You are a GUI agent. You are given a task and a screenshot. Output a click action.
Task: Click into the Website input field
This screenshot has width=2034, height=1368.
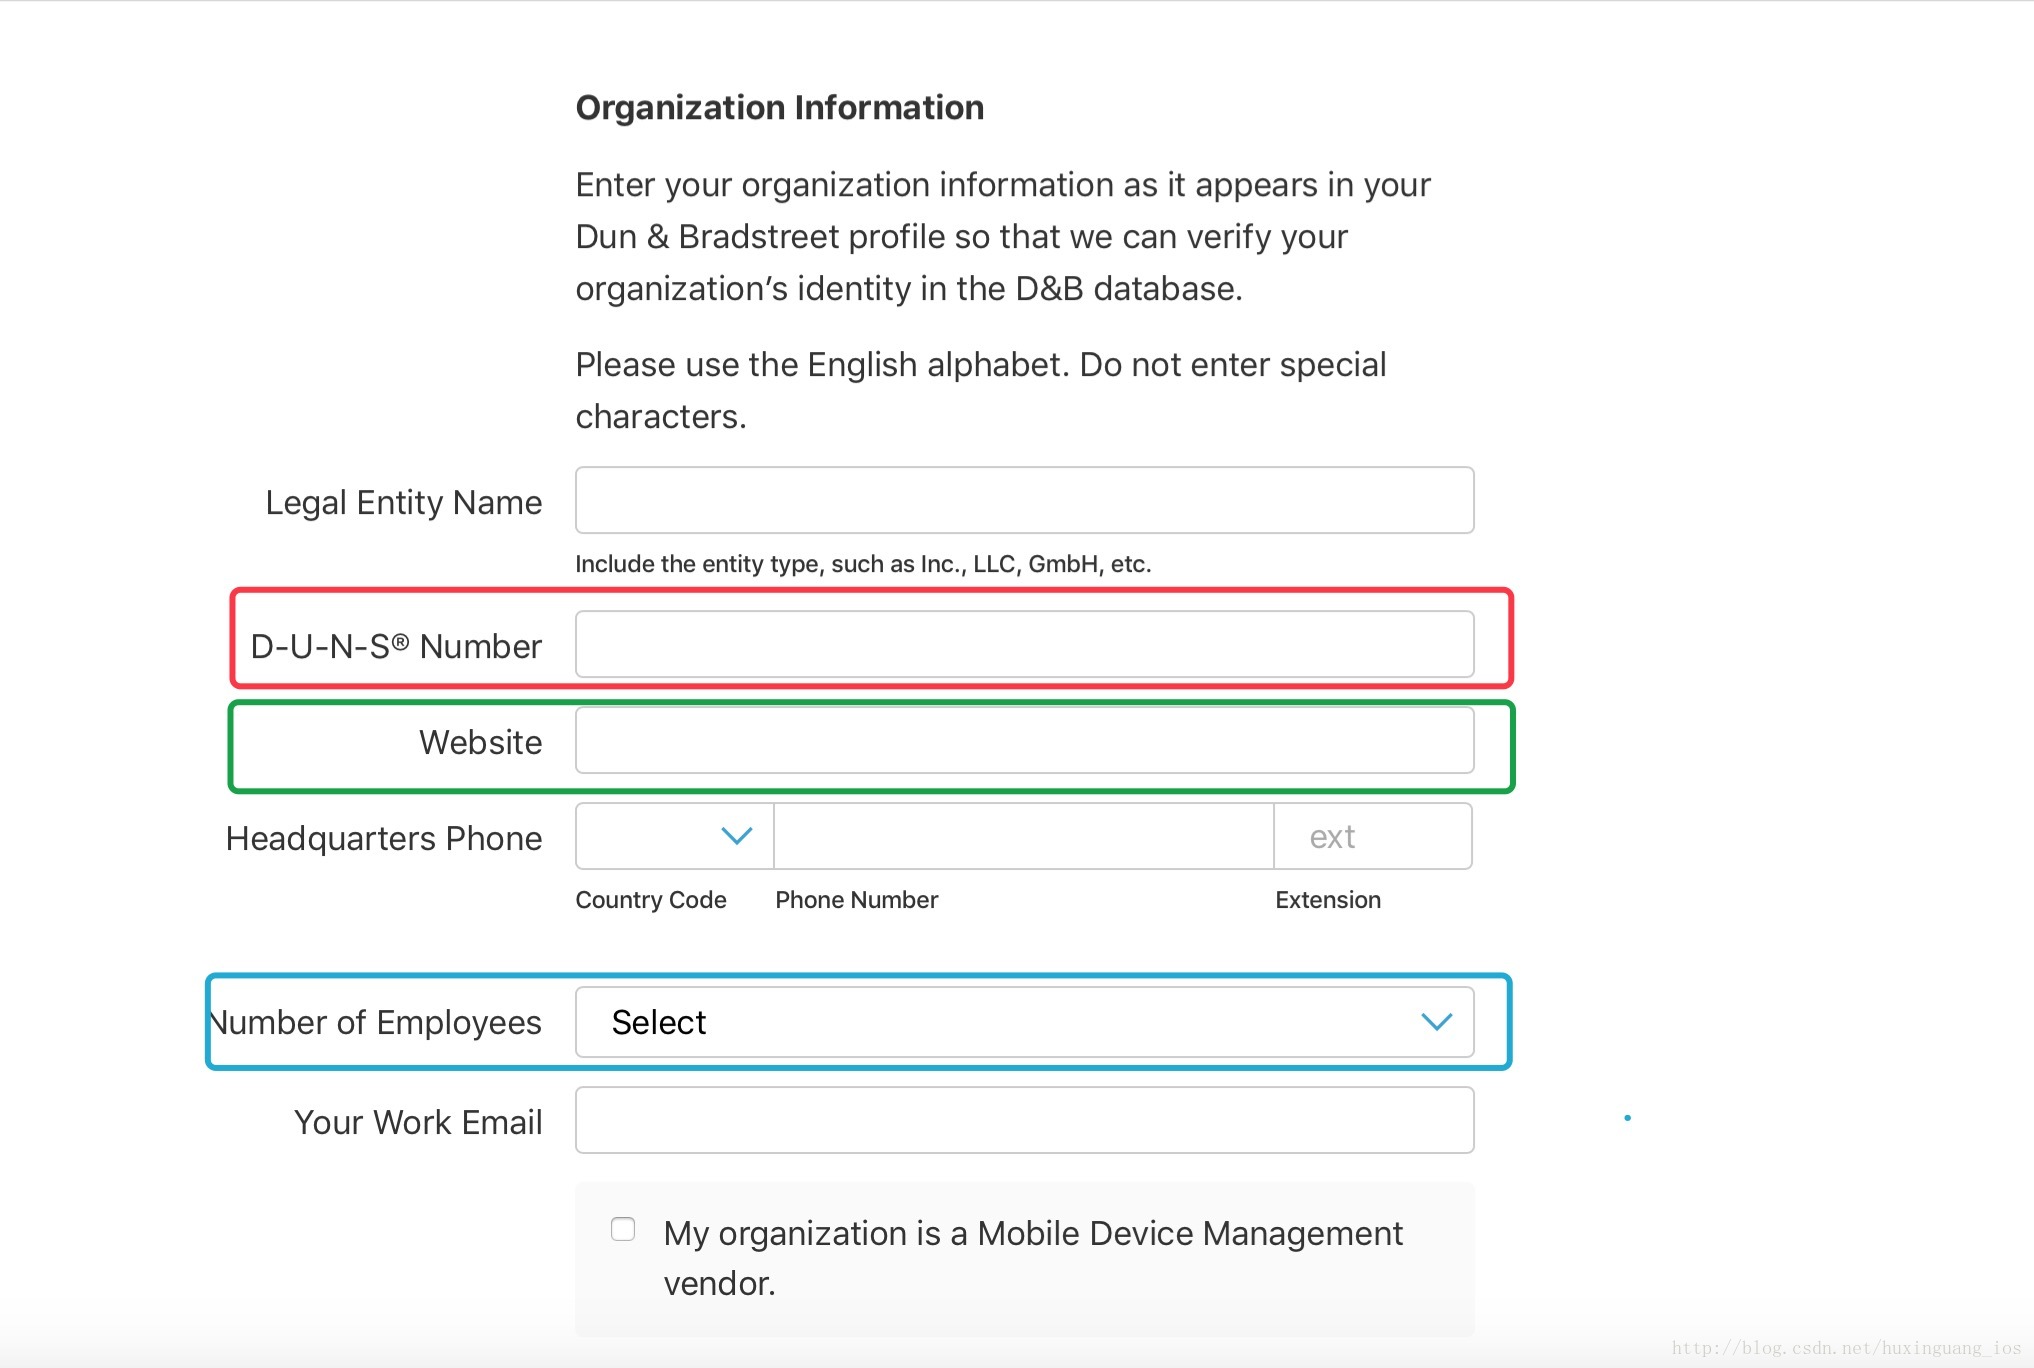(1024, 740)
